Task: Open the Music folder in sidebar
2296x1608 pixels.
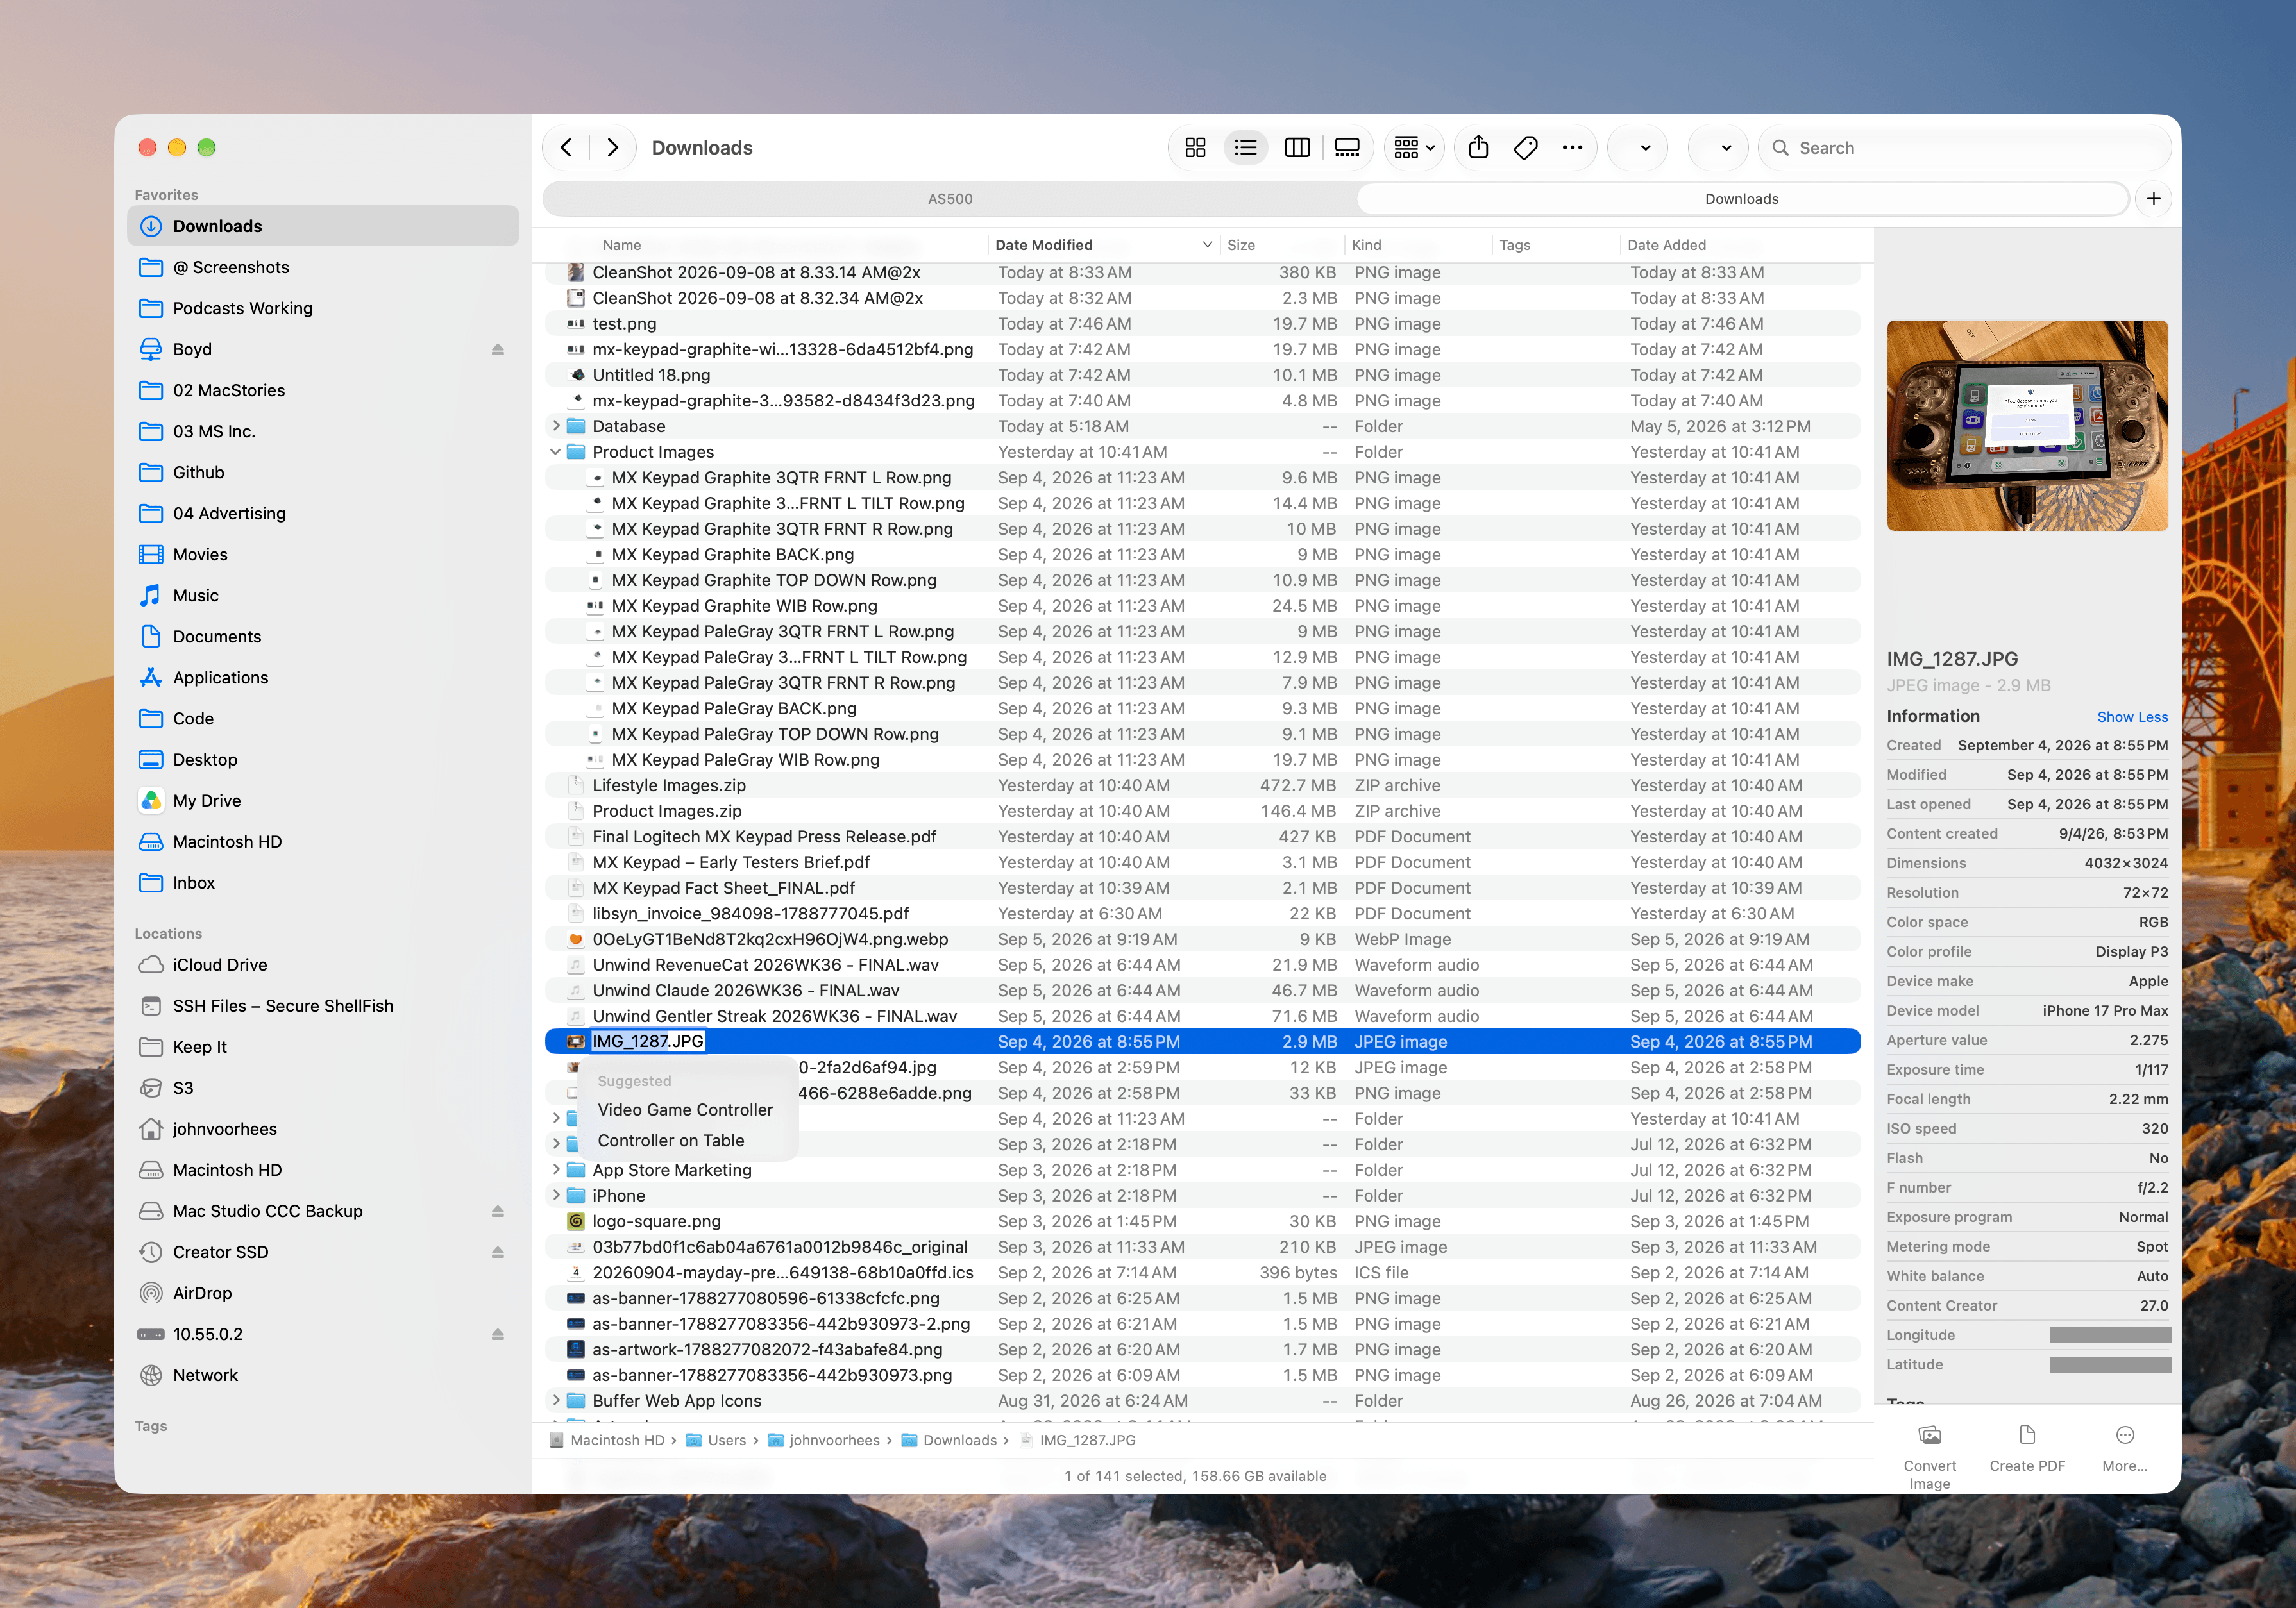Action: [323, 595]
